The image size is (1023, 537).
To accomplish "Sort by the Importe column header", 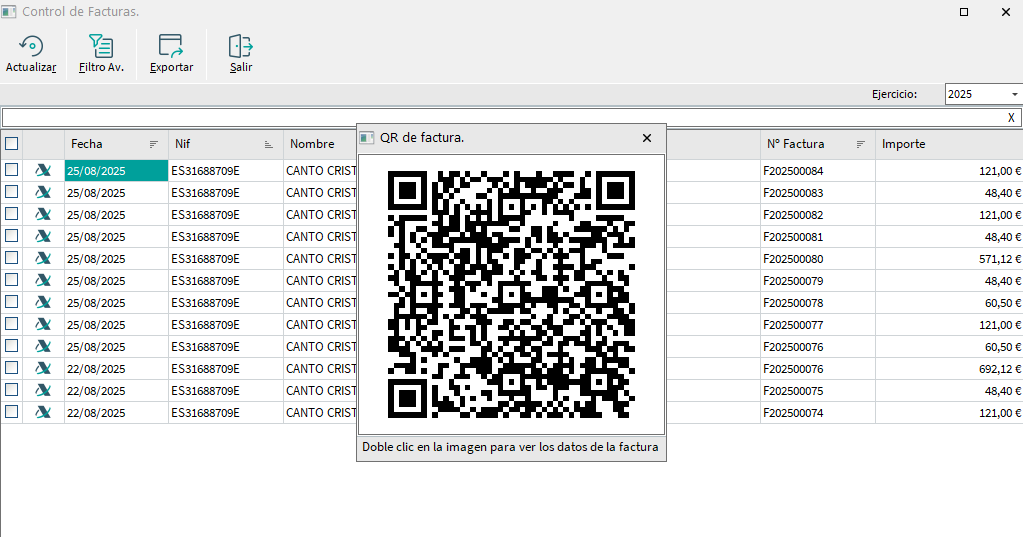I will tap(903, 144).
